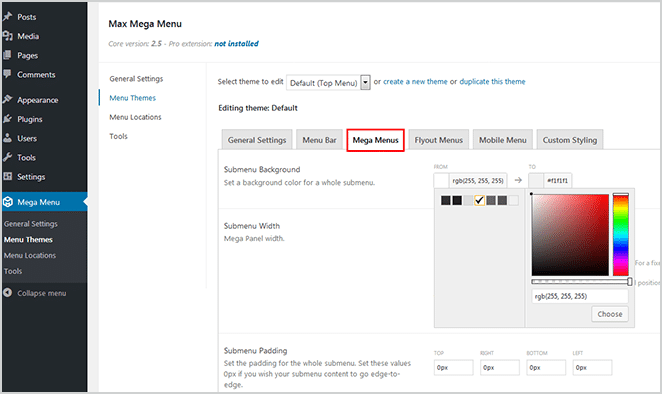The width and height of the screenshot is (662, 394).
Task: Select Mega Menu in admin sidebar
Action: pyautogui.click(x=44, y=202)
